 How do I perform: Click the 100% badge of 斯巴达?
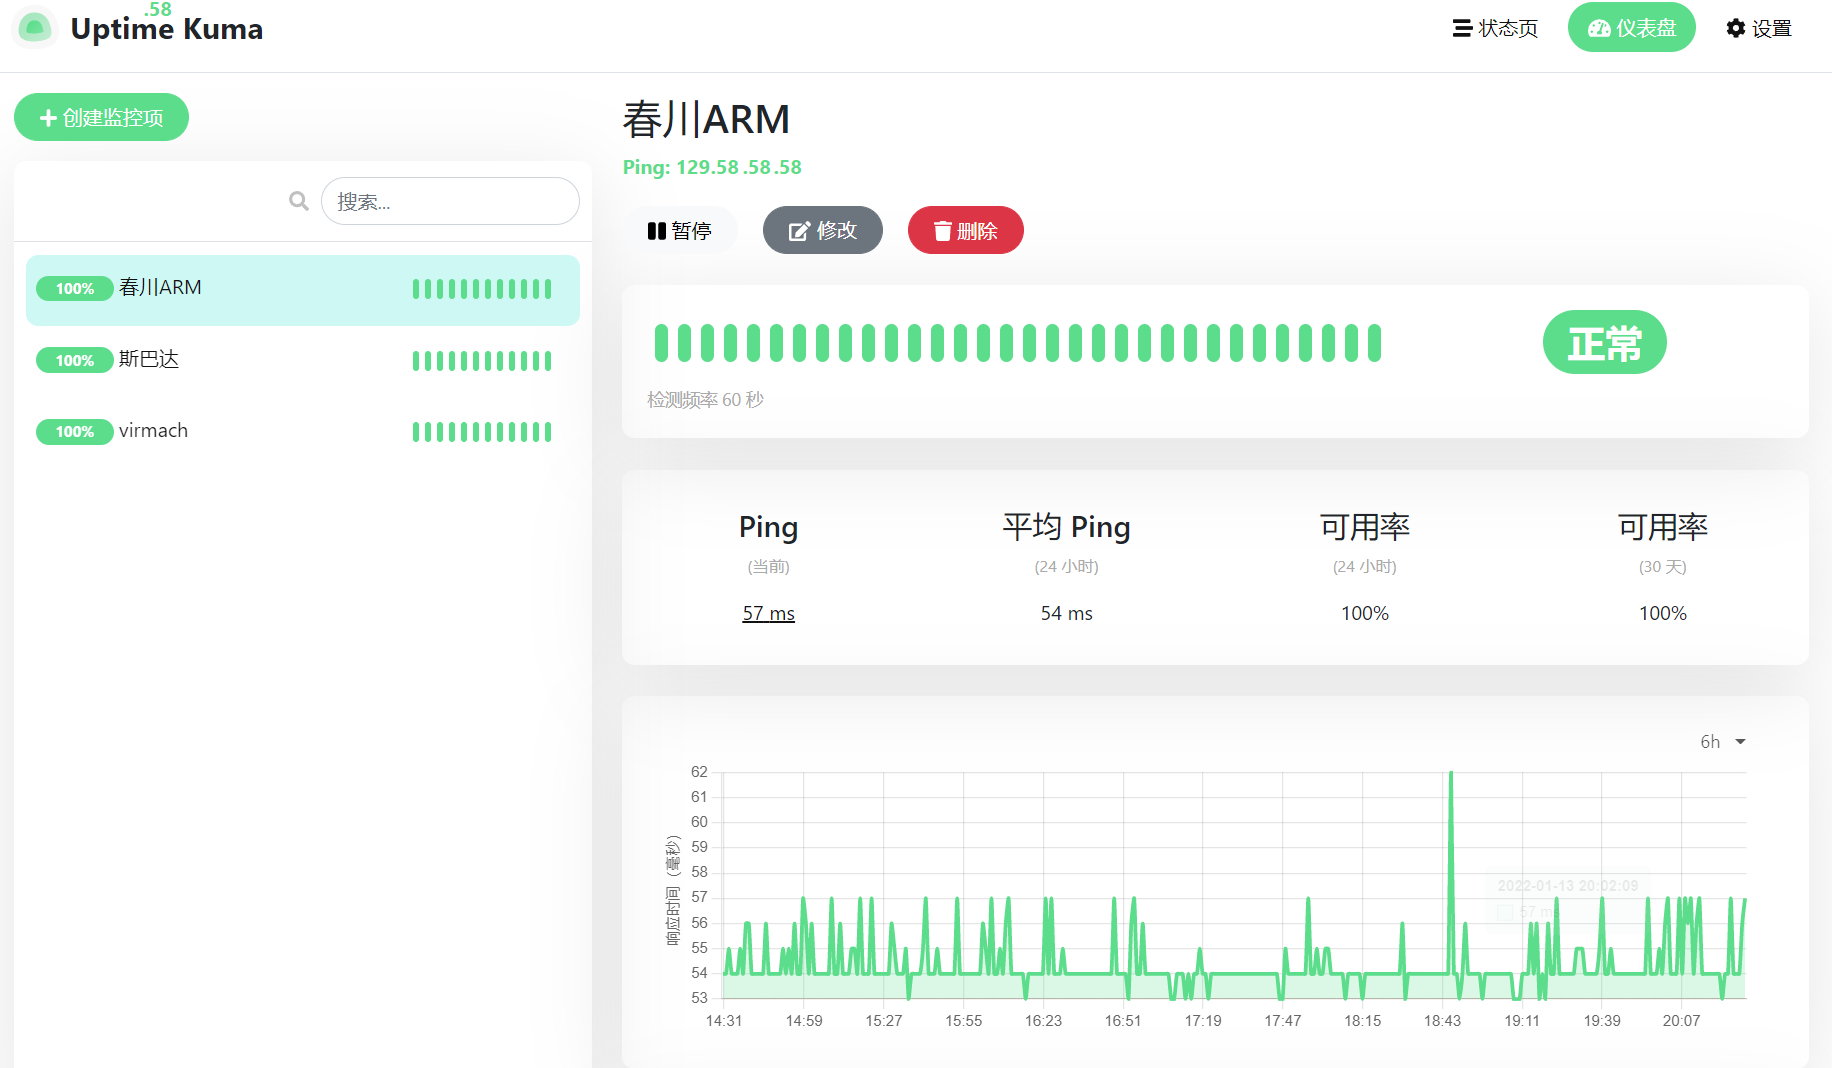[x=75, y=360]
